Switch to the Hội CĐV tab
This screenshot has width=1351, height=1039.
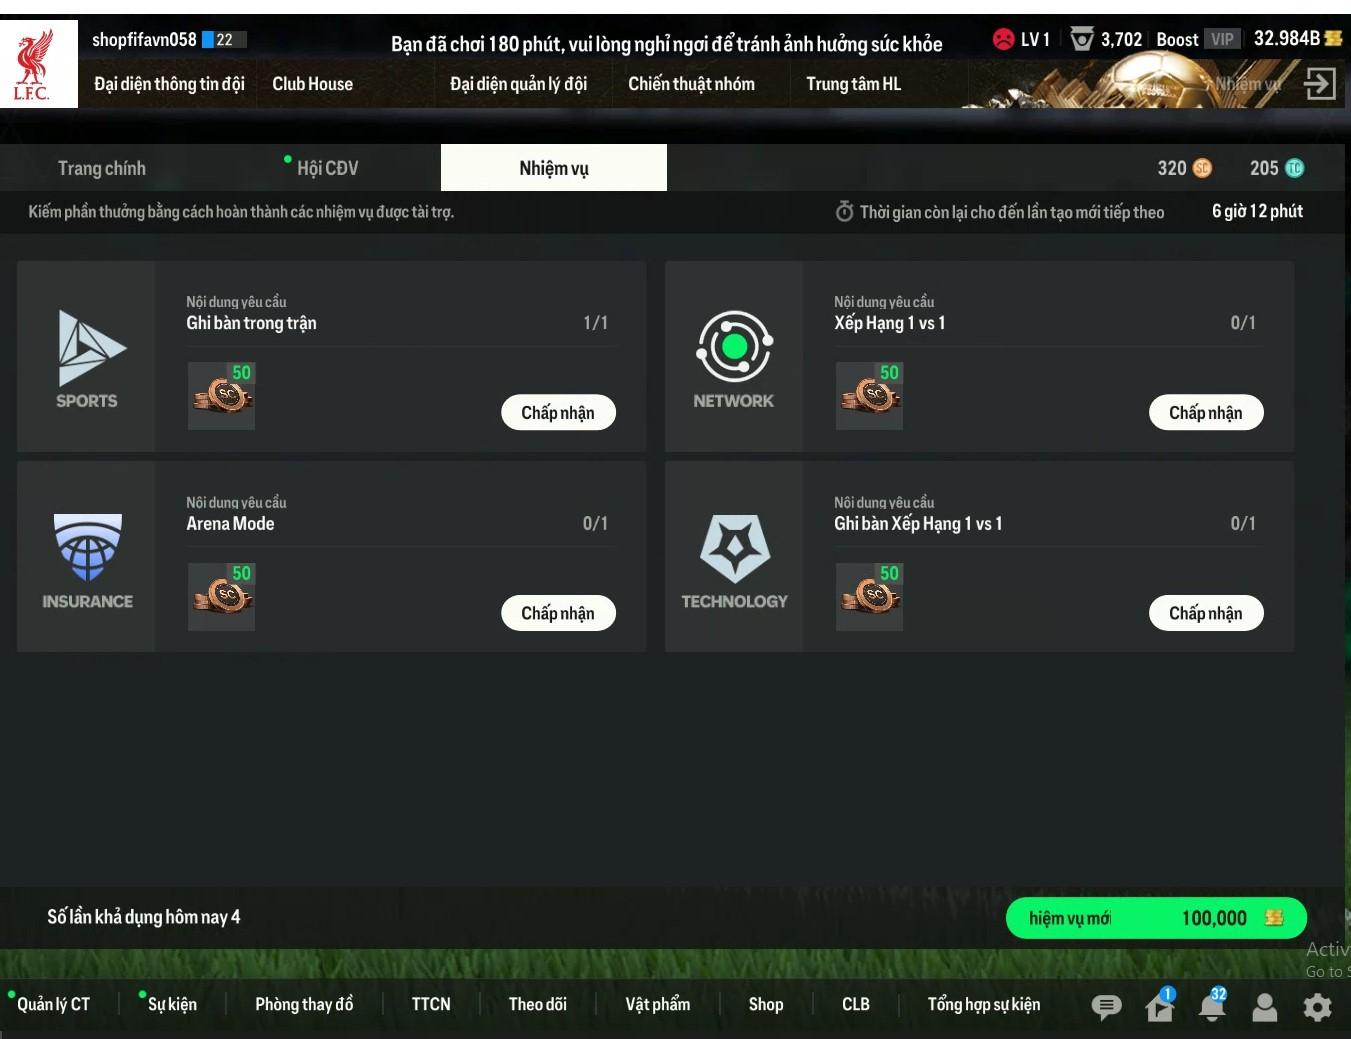(x=327, y=168)
